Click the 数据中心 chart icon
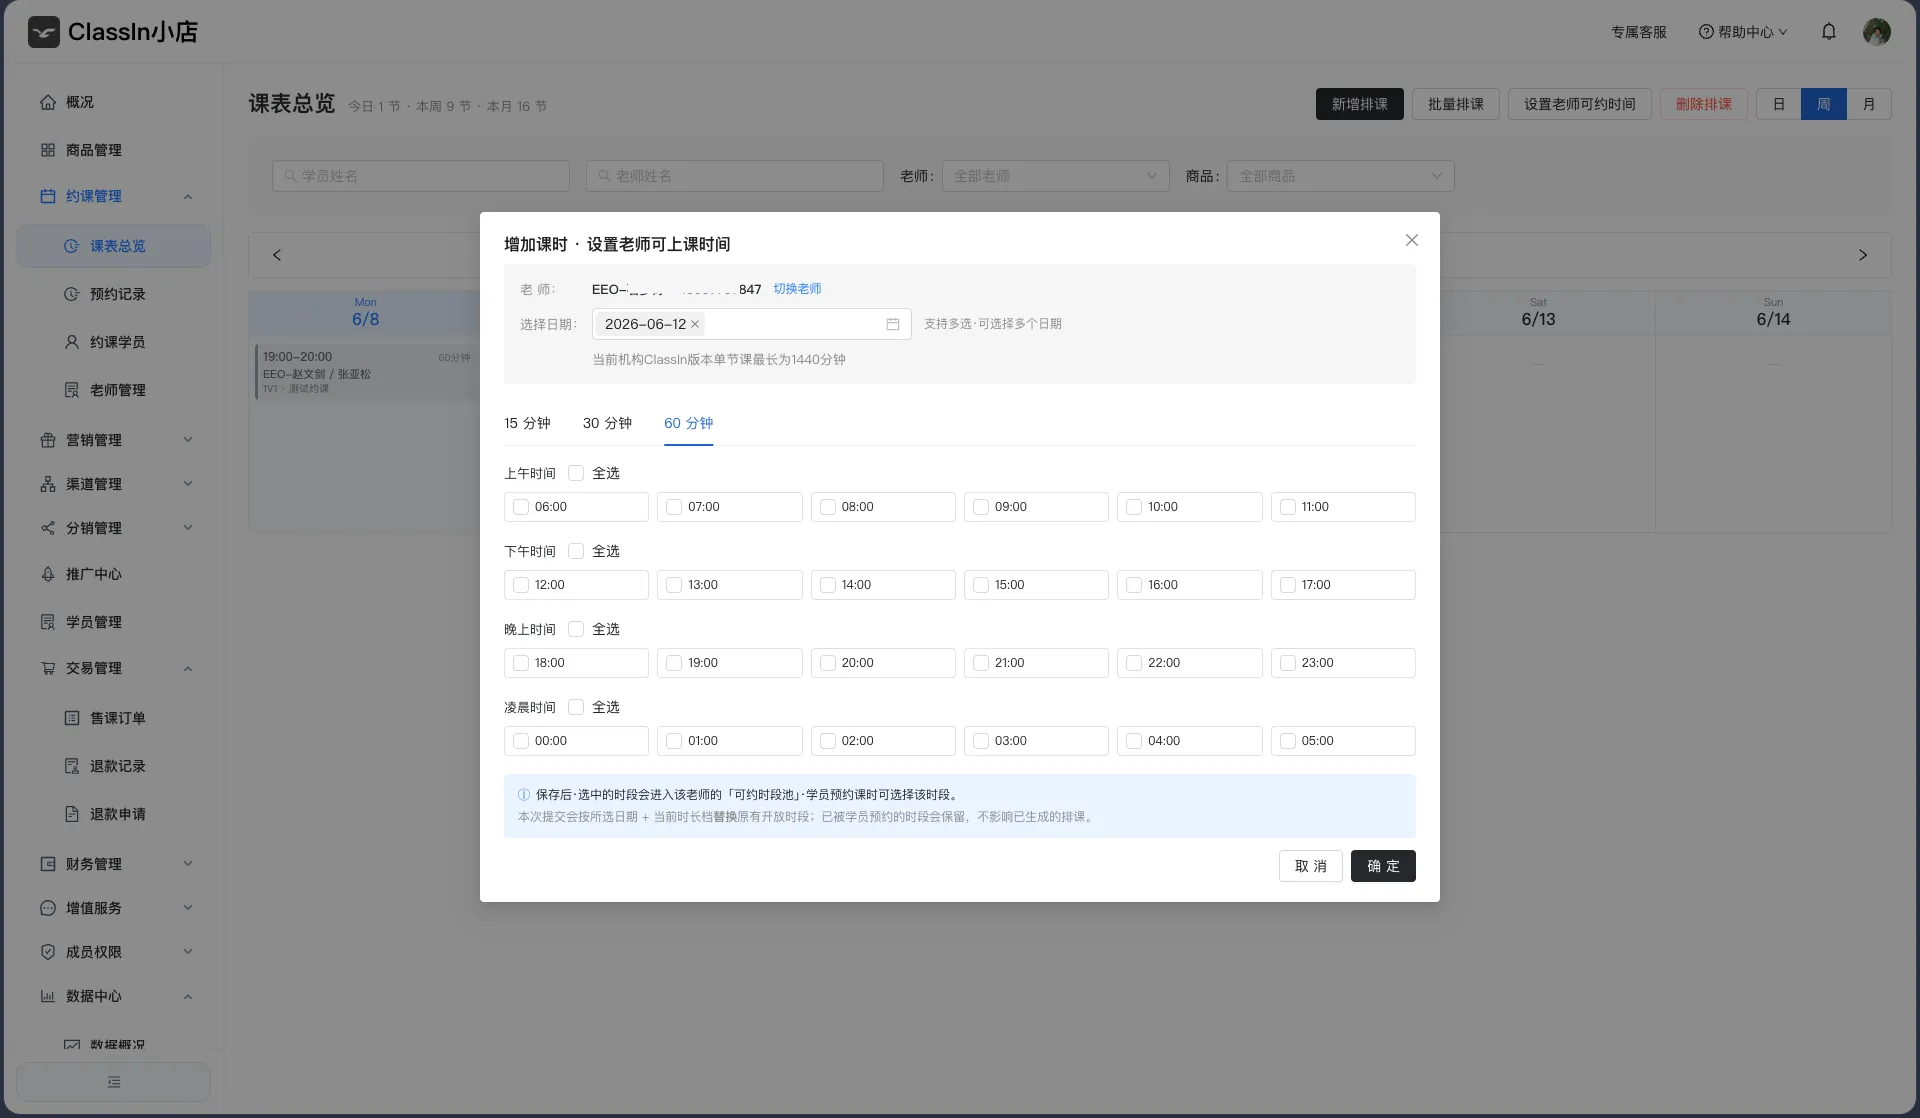Viewport: 1920px width, 1118px height. click(x=48, y=996)
